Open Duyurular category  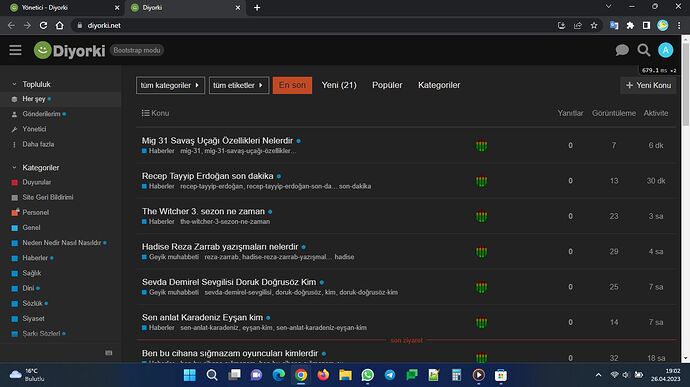coord(37,182)
